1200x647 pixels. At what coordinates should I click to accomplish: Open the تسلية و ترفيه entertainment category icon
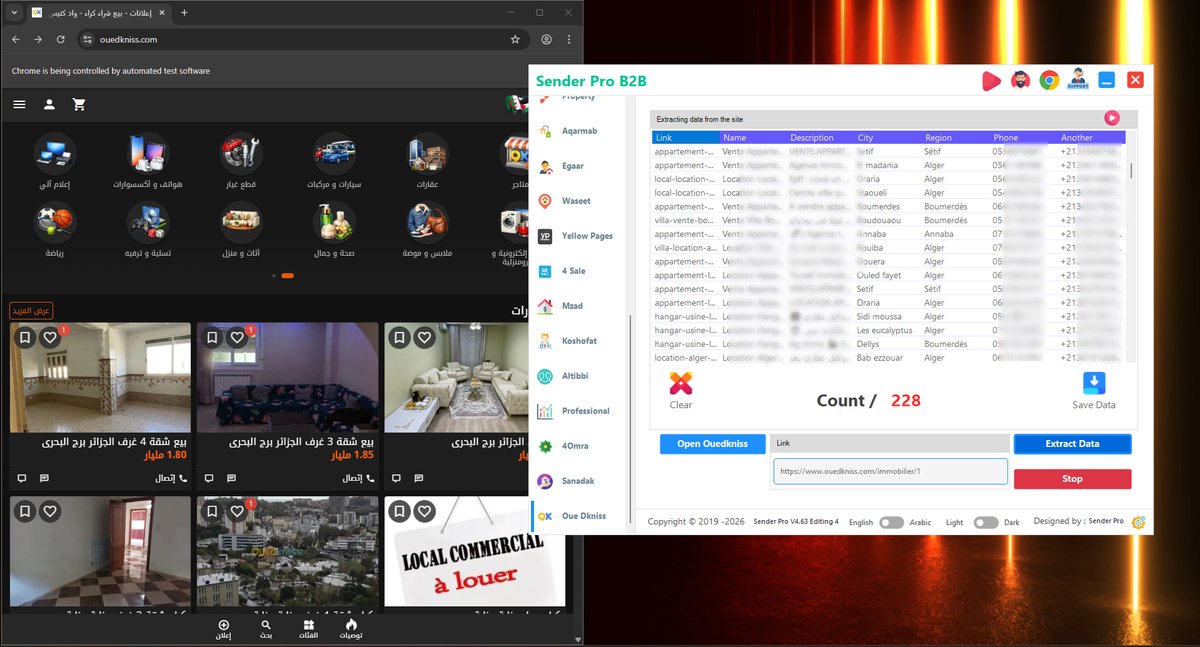point(148,222)
